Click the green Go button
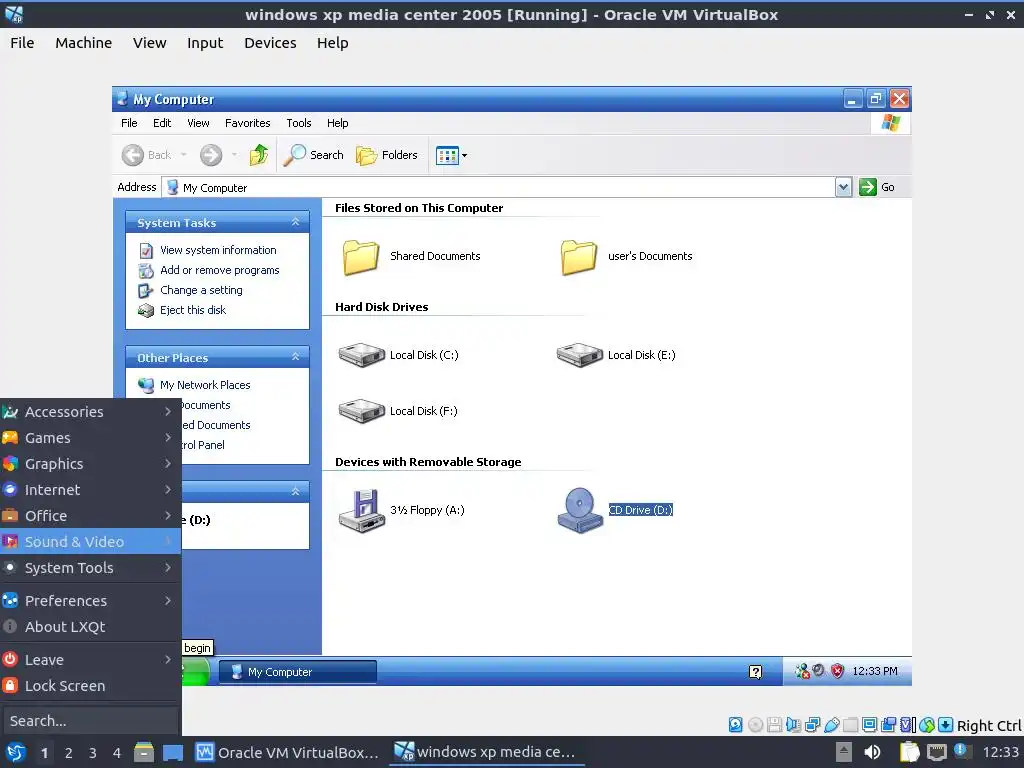 click(876, 187)
